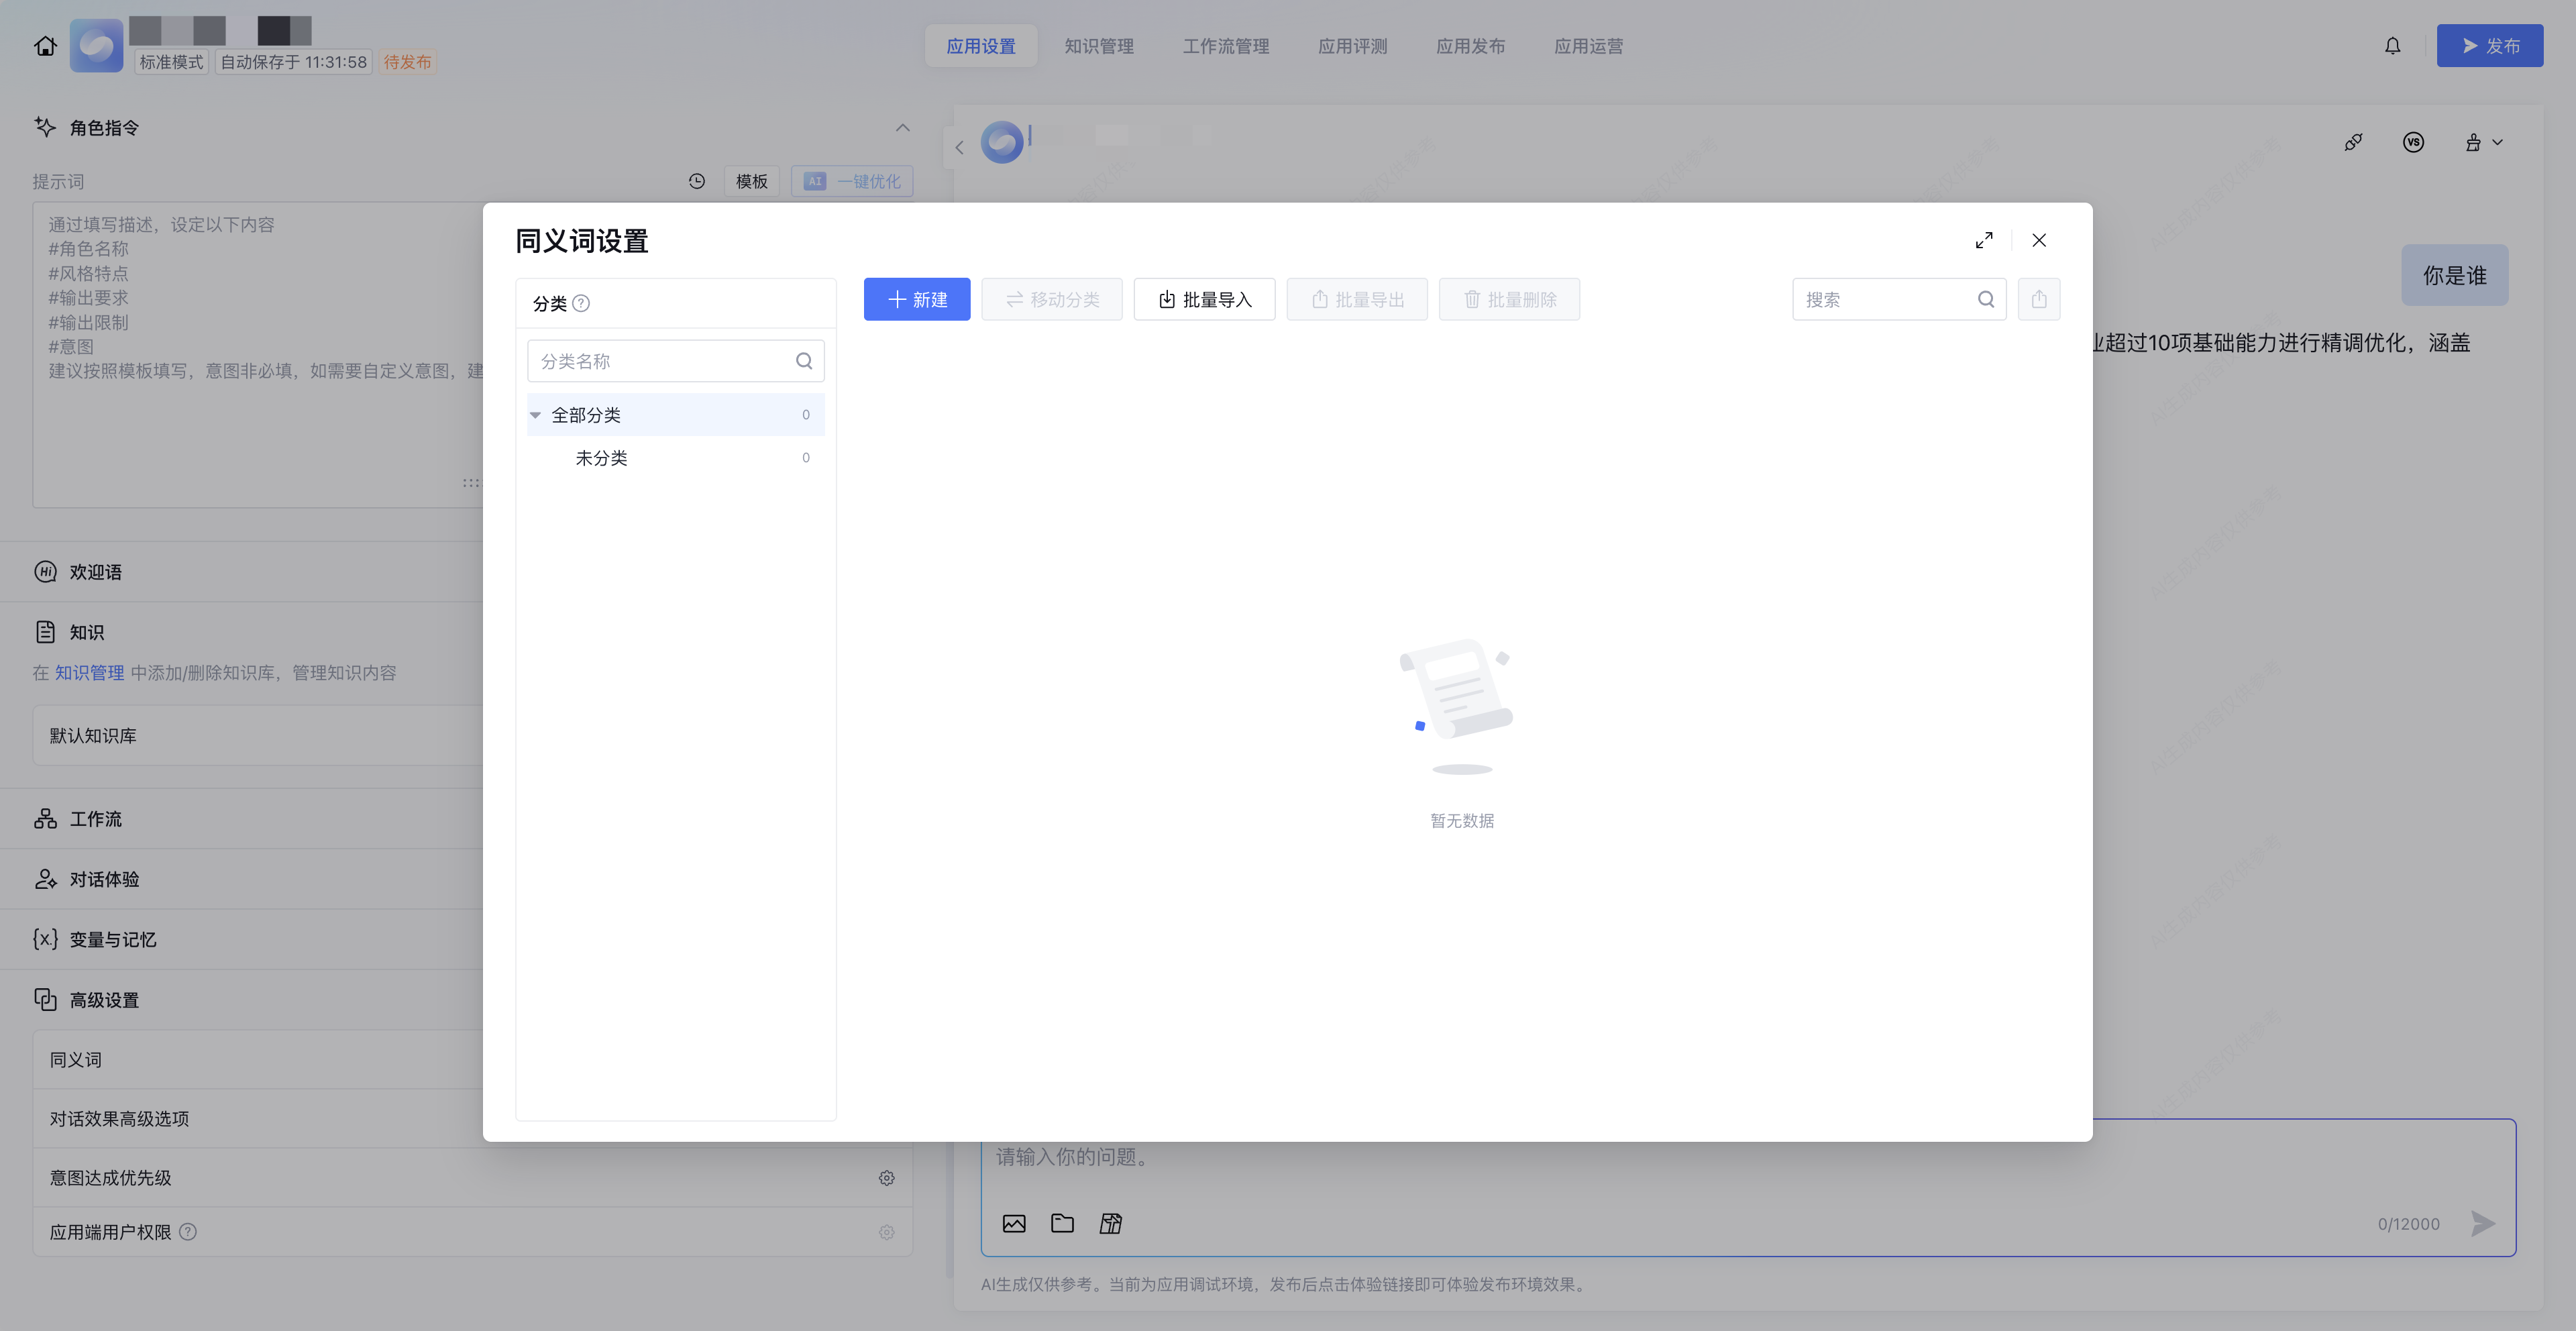Screen dimensions: 2576x1331
Task: Open the notifications bell
Action: click(x=2392, y=46)
